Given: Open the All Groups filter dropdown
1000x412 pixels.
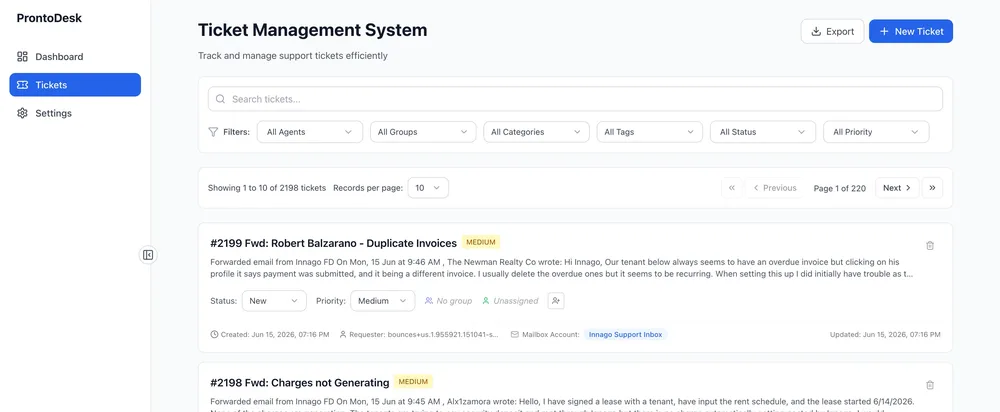Looking at the screenshot, I should (423, 132).
